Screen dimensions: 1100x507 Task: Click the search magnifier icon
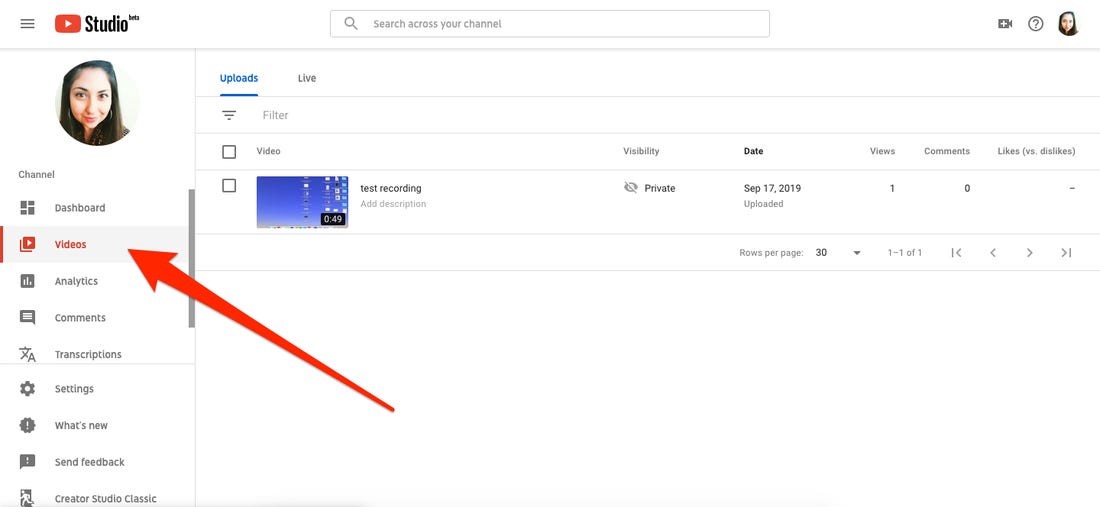coord(351,24)
